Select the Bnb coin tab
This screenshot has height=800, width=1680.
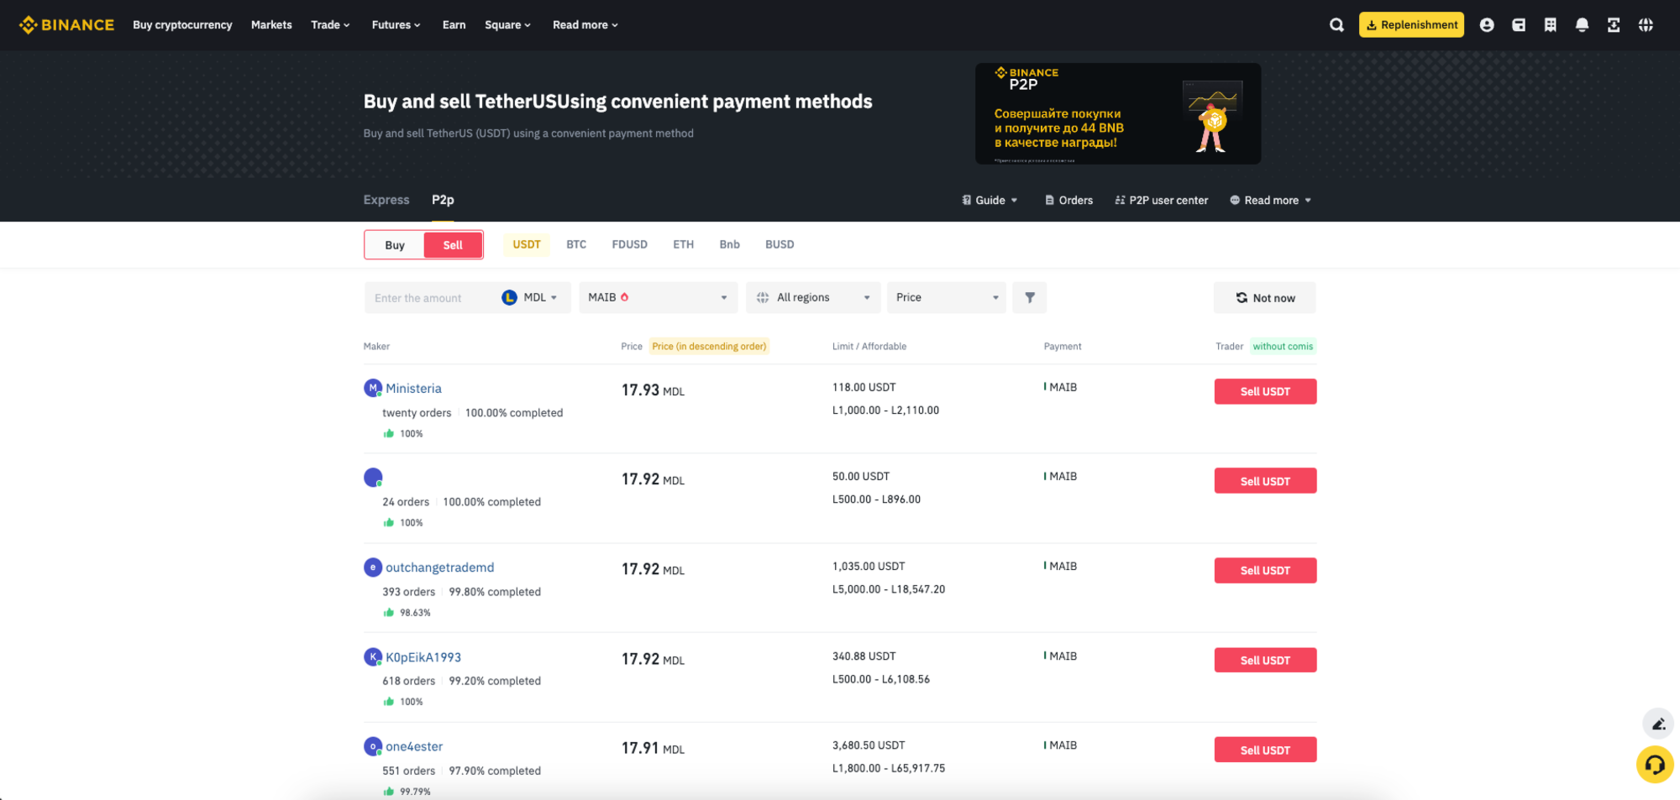click(730, 244)
